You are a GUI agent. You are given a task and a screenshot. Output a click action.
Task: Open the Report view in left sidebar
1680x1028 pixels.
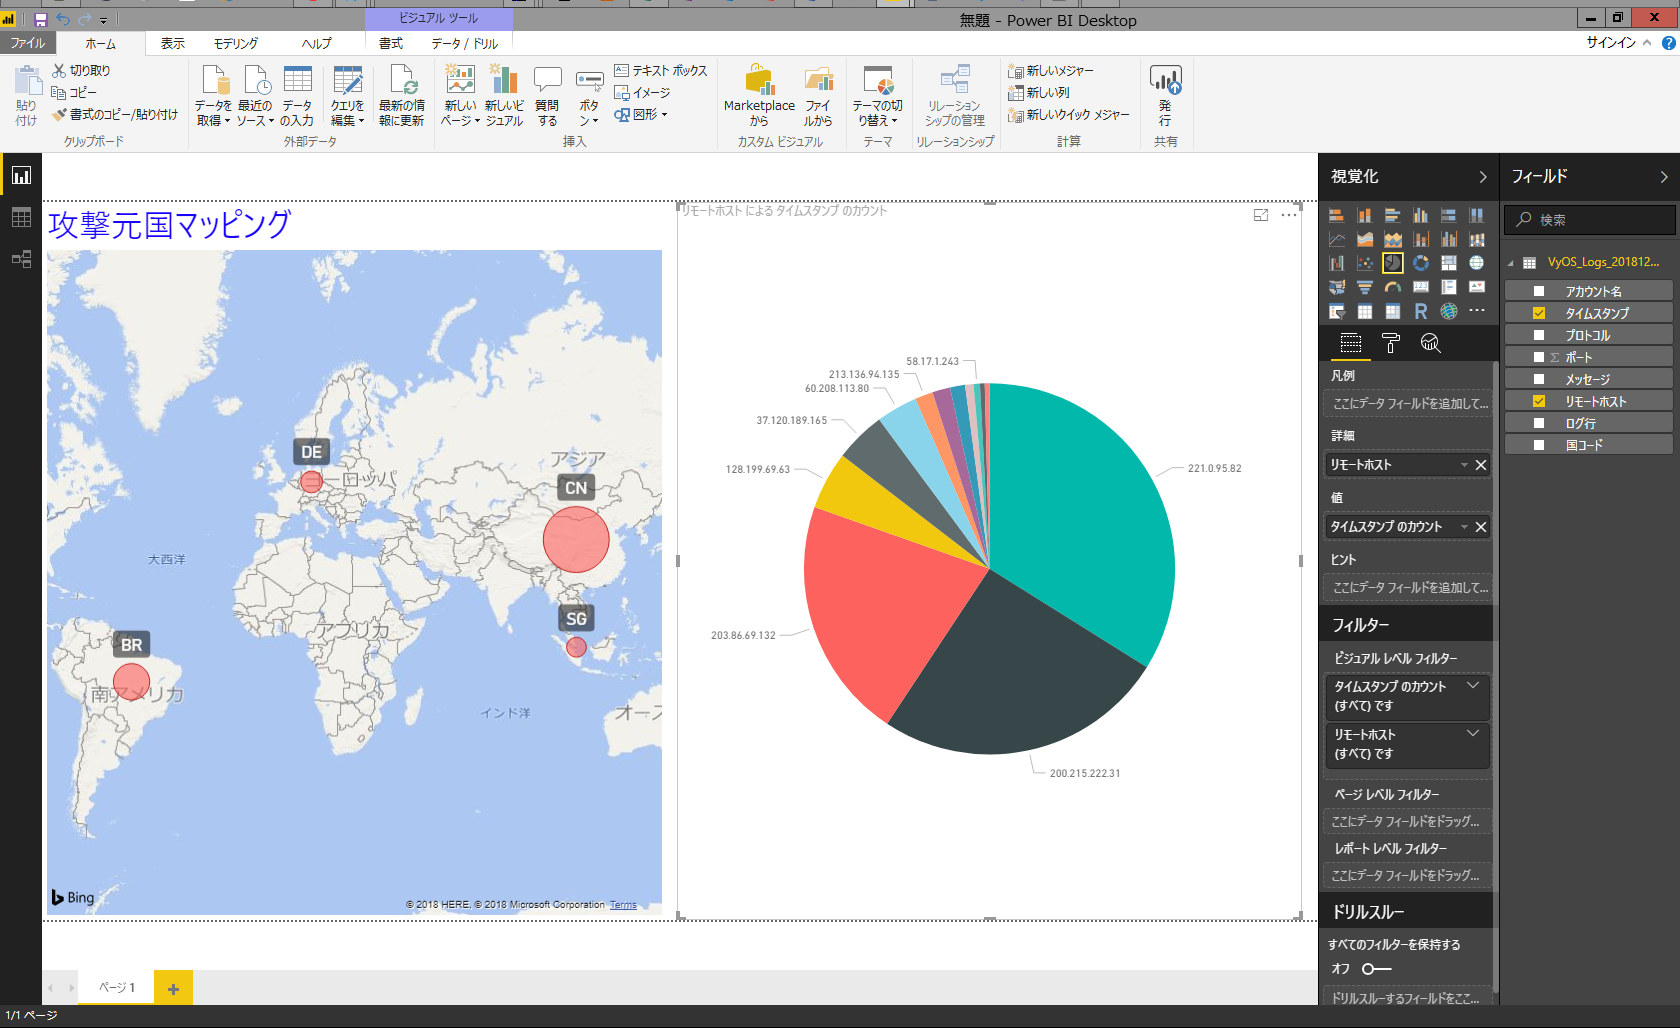[21, 176]
